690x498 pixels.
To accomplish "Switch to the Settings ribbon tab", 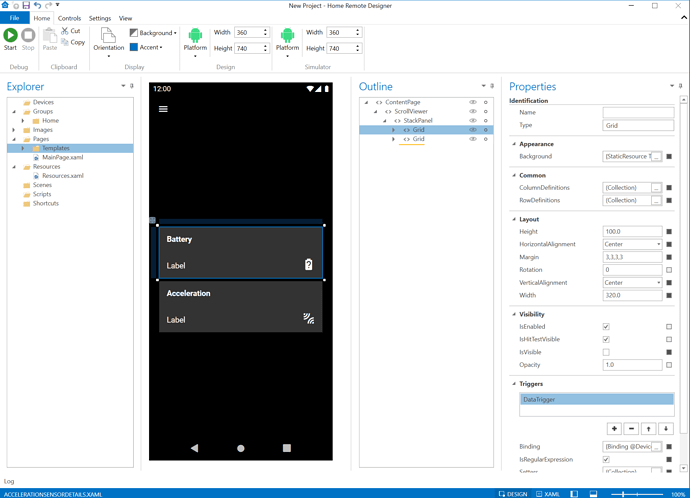I will pyautogui.click(x=100, y=18).
